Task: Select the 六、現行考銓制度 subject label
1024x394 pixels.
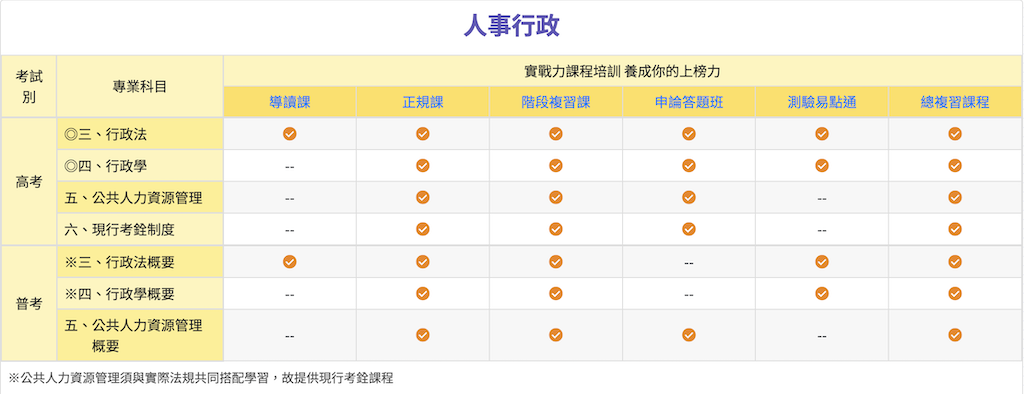Action: click(x=120, y=229)
